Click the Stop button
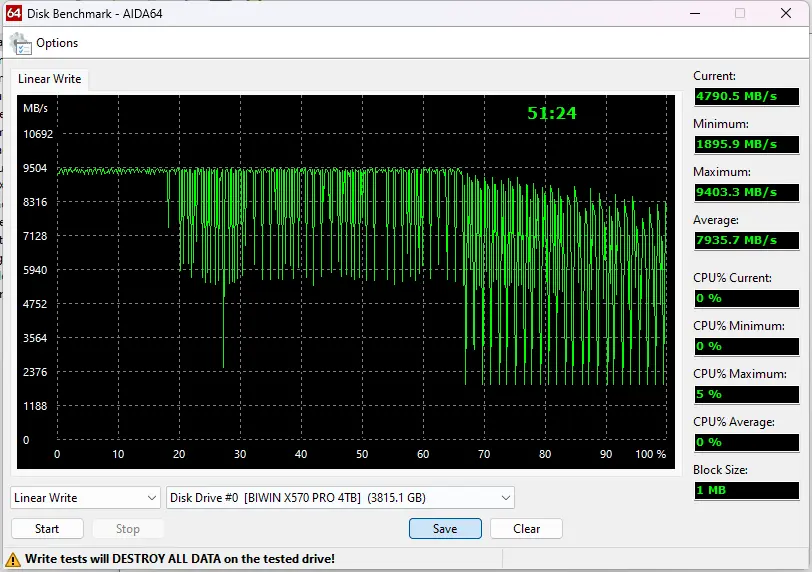The height and width of the screenshot is (572, 812). [128, 529]
